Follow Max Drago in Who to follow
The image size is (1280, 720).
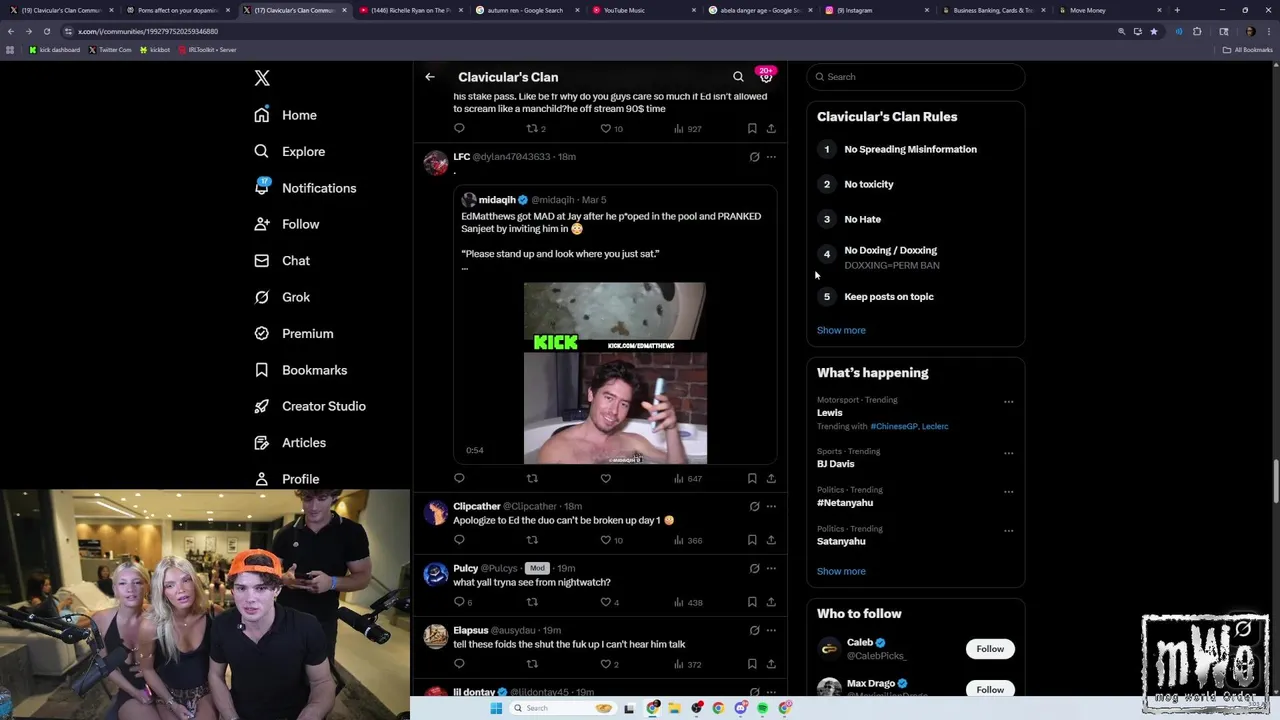[990, 689]
